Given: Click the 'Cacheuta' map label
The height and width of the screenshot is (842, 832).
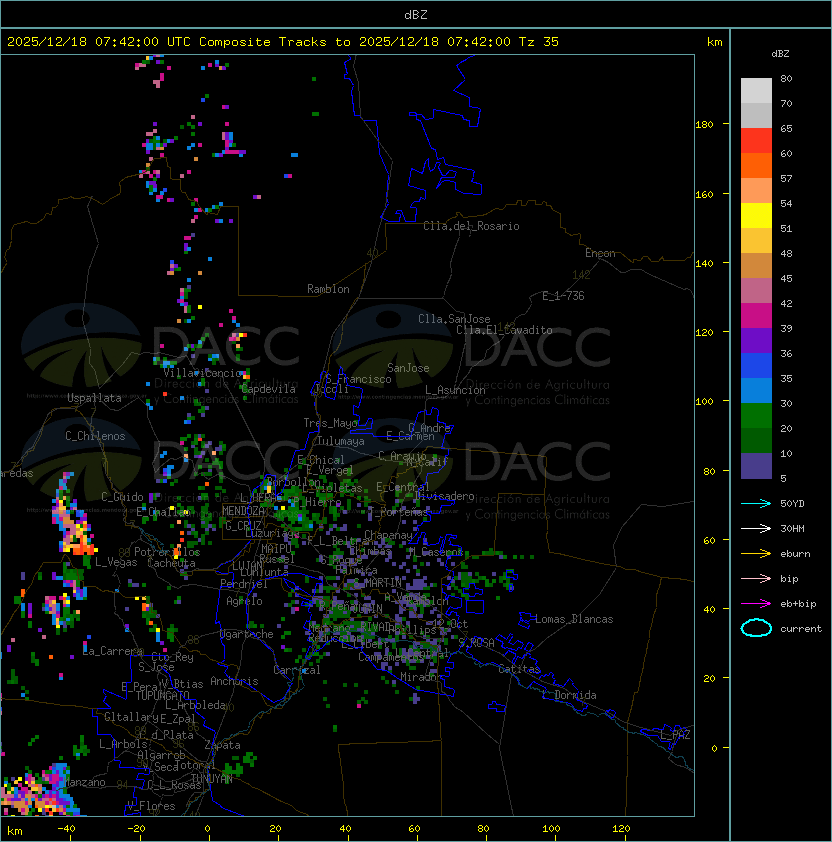Looking at the screenshot, I should 171,563.
